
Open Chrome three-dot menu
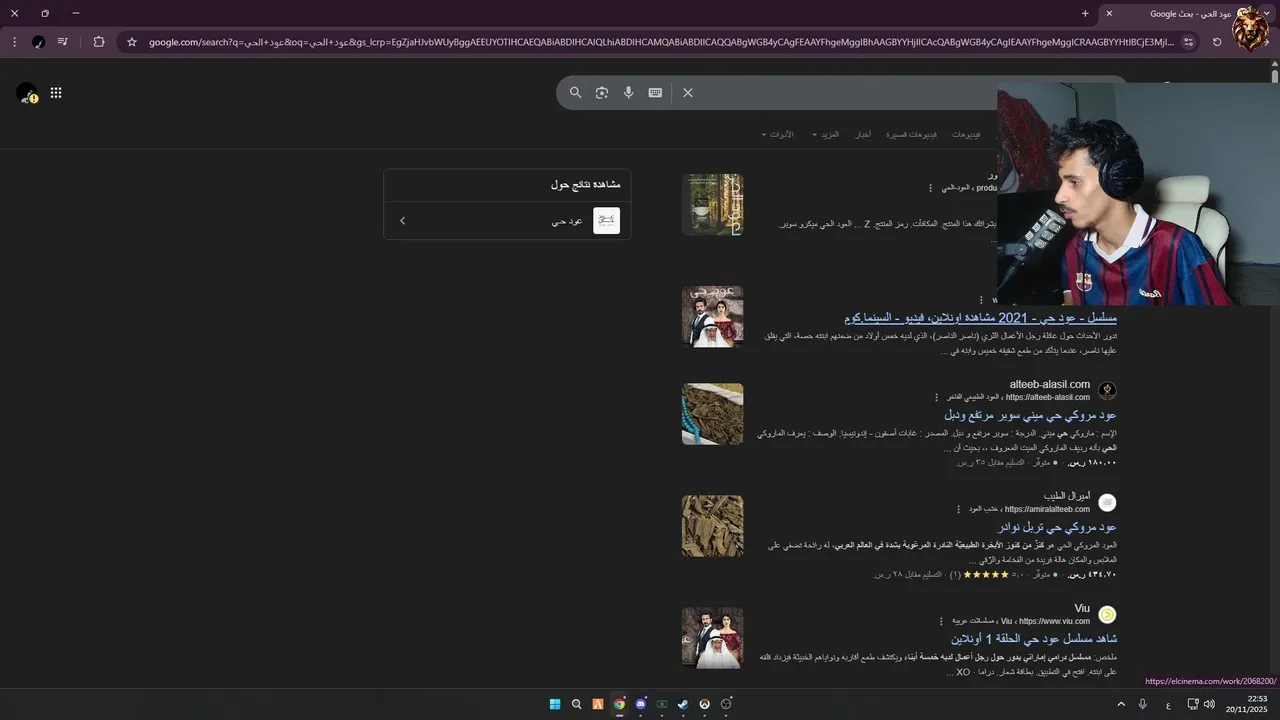pyautogui.click(x=14, y=42)
